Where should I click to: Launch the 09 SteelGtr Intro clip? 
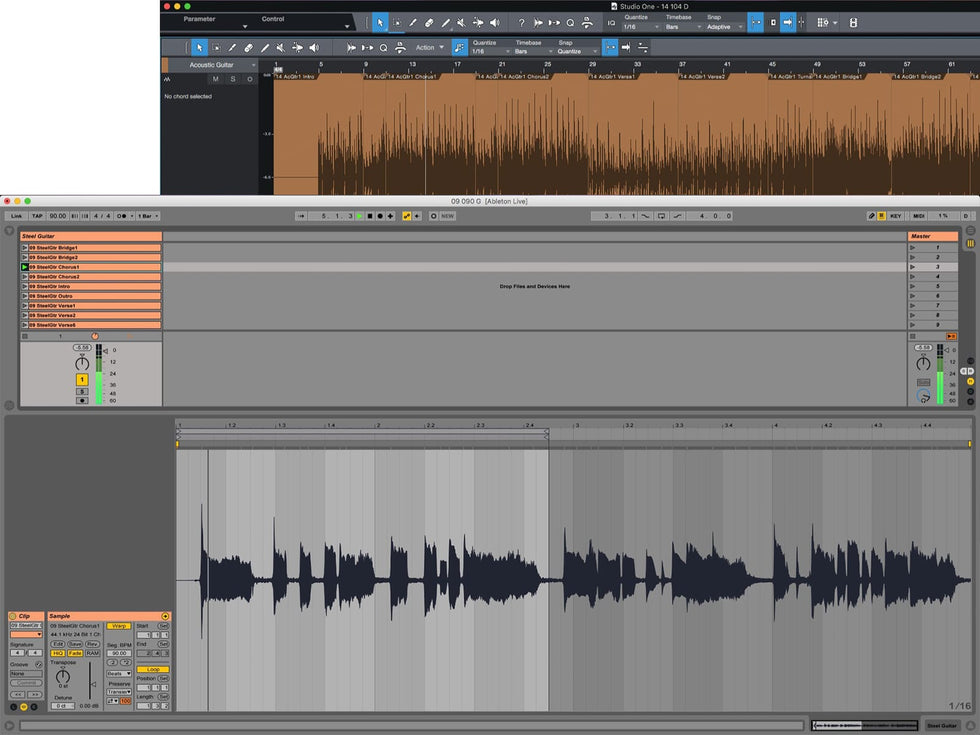click(24, 287)
